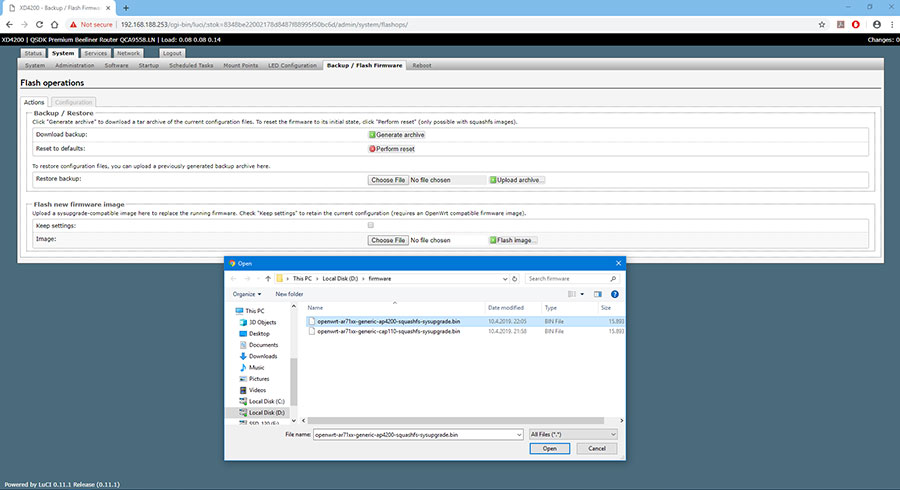The width and height of the screenshot is (900, 490).
Task: Bookmark this page with the star icon
Action: click(823, 22)
